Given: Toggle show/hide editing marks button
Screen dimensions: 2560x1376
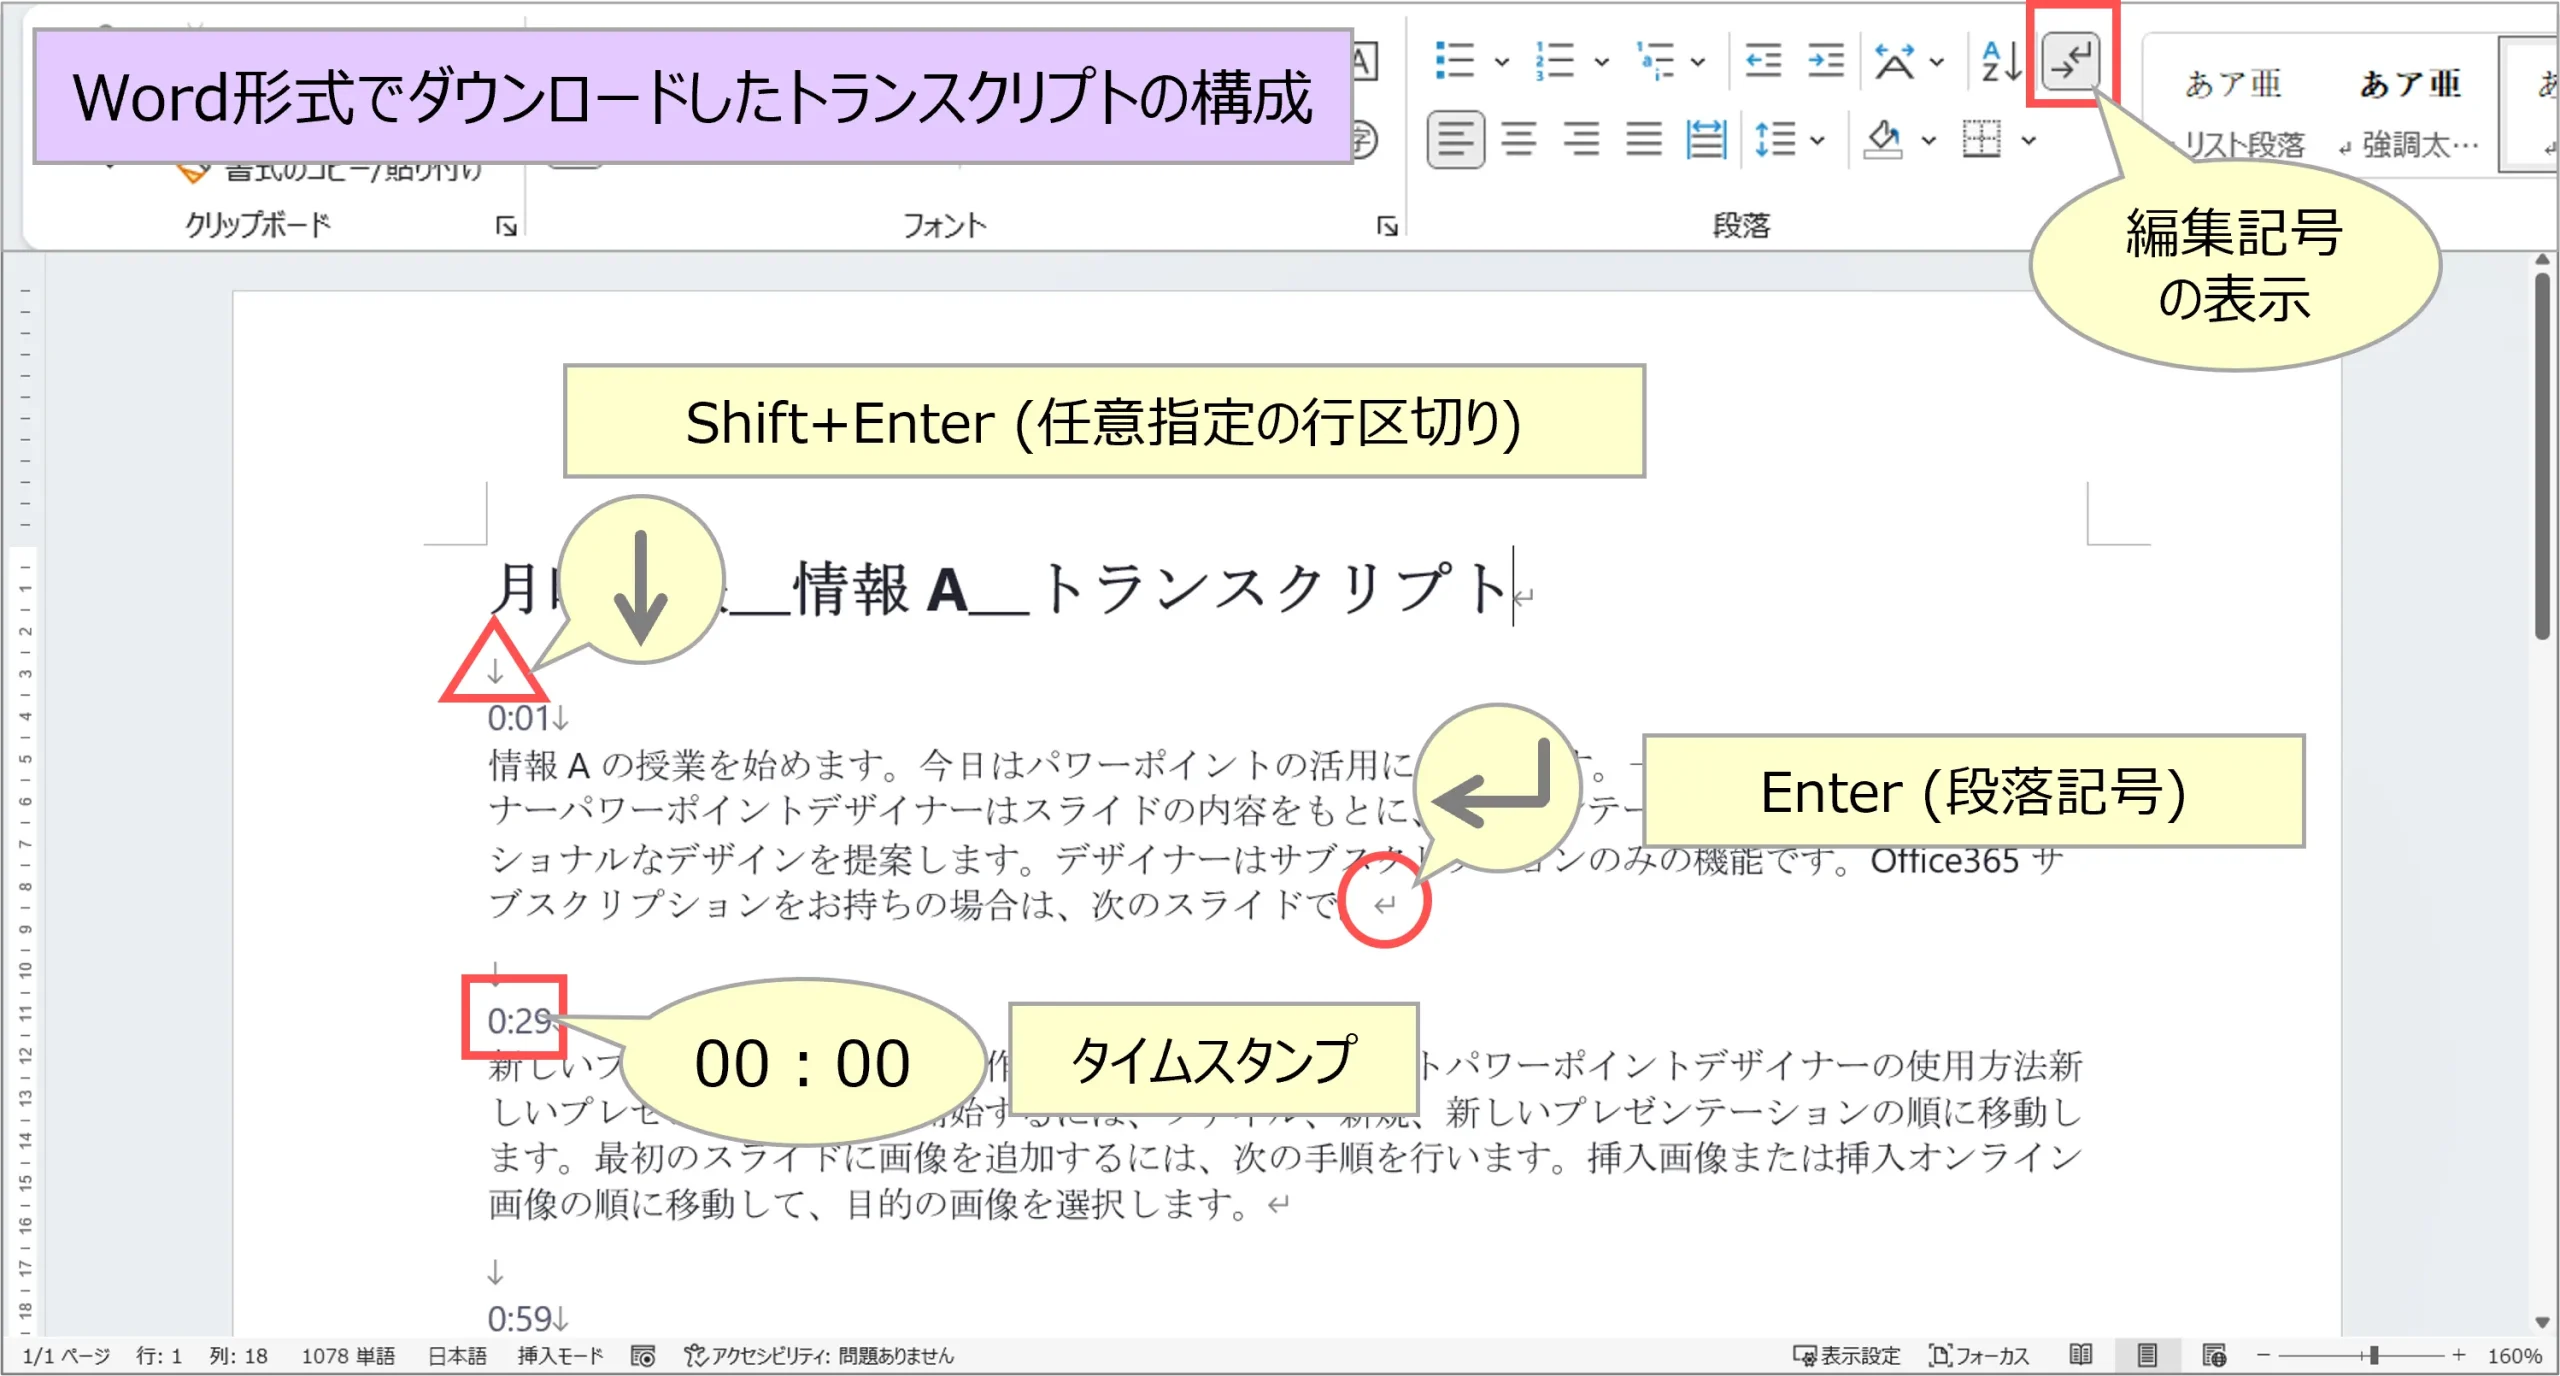Looking at the screenshot, I should 2070,62.
